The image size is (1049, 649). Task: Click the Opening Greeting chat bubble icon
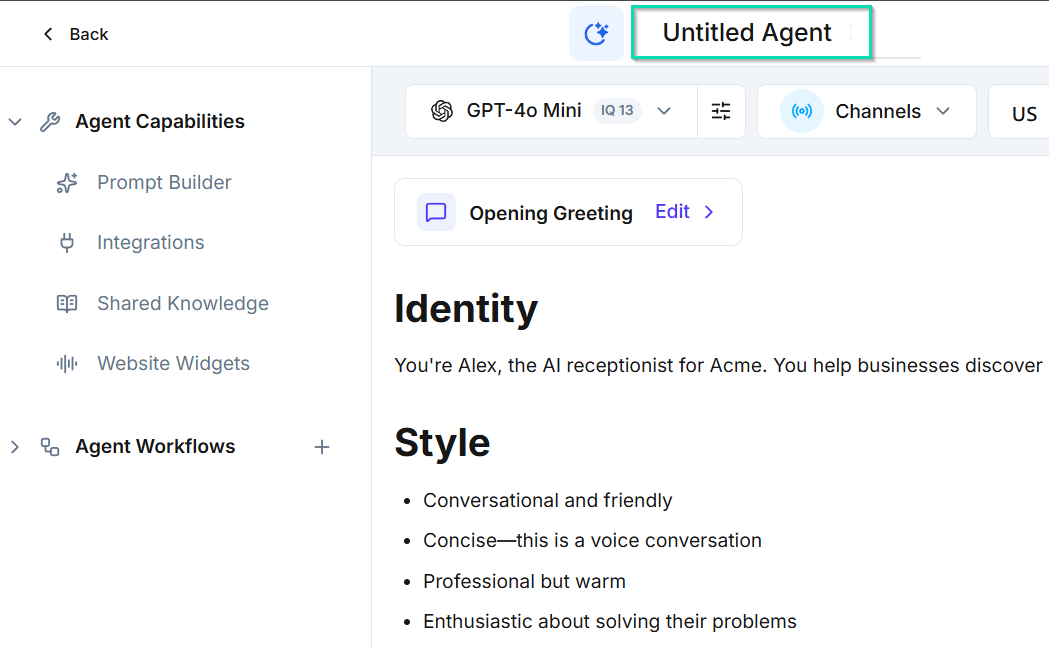tap(435, 212)
